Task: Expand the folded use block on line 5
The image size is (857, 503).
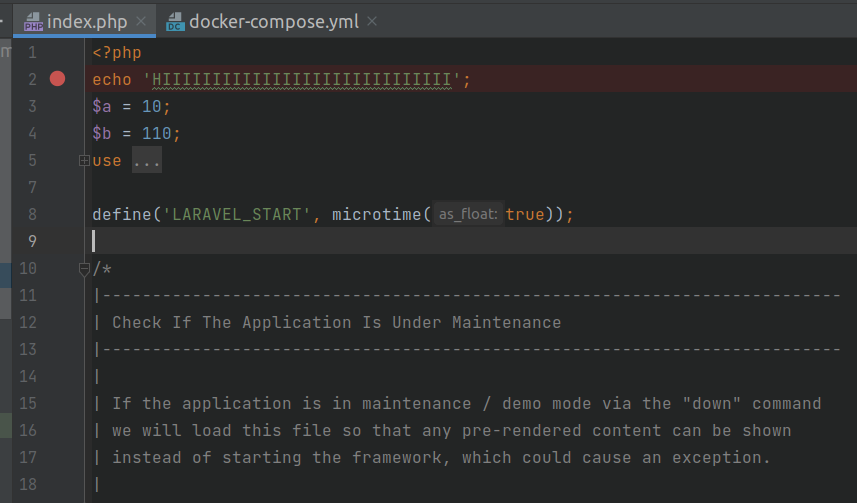Action: (84, 161)
